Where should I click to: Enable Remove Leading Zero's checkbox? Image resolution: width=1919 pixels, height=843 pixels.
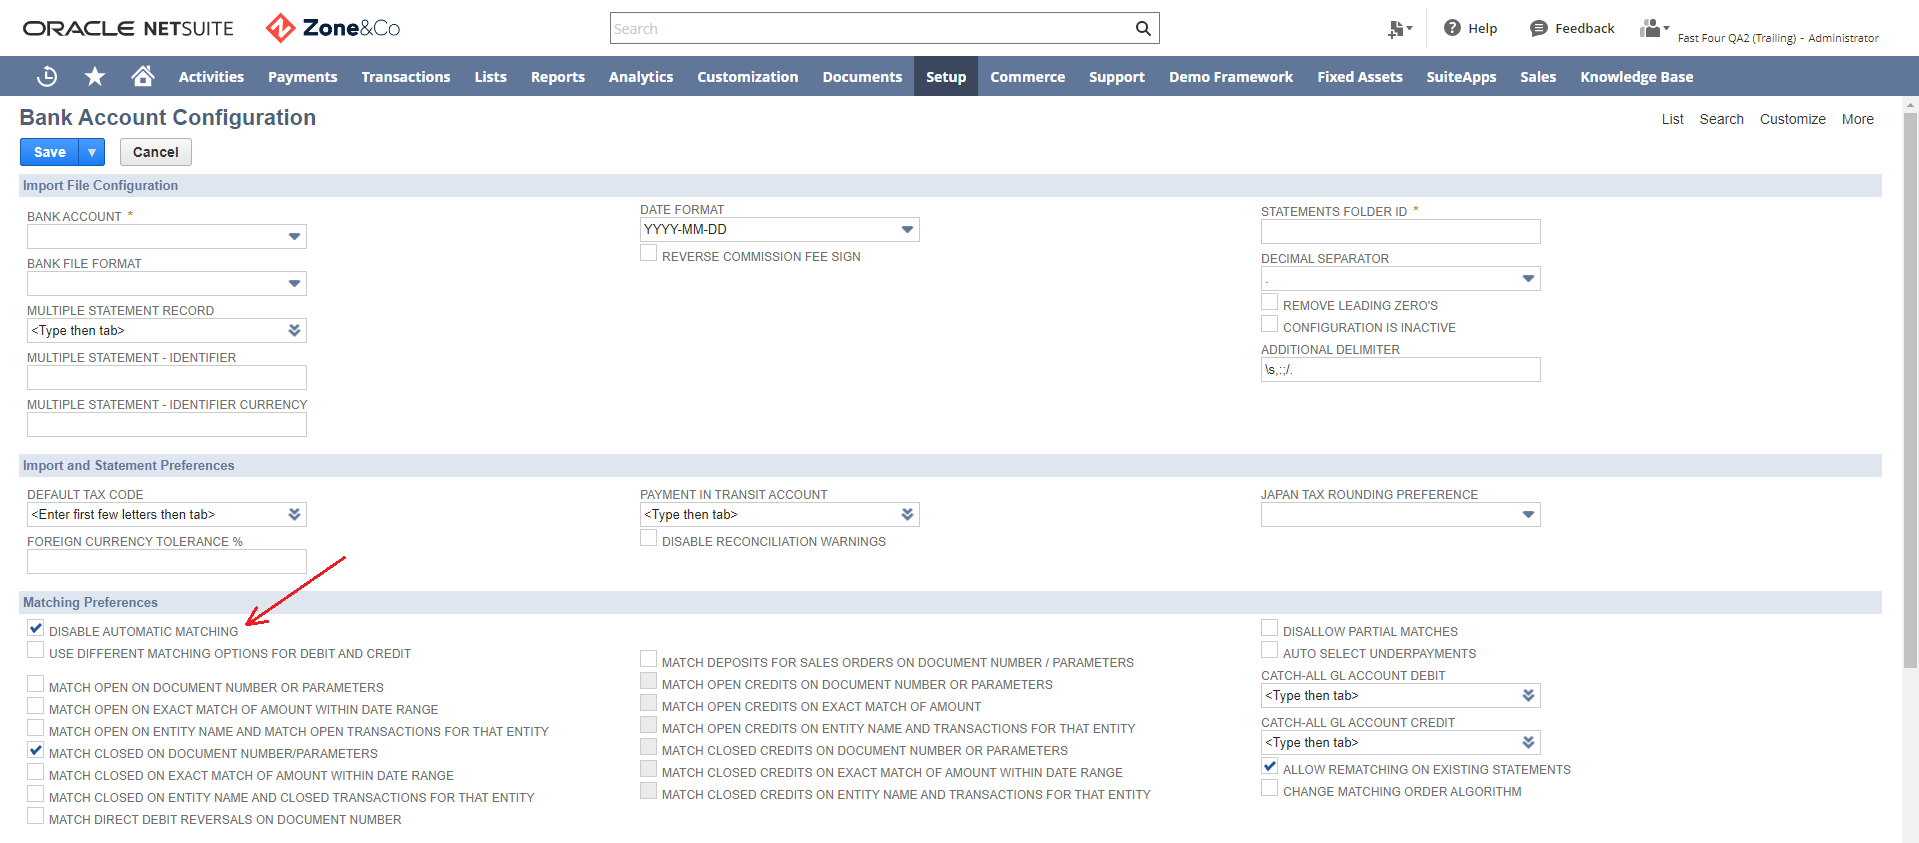[x=1270, y=303]
